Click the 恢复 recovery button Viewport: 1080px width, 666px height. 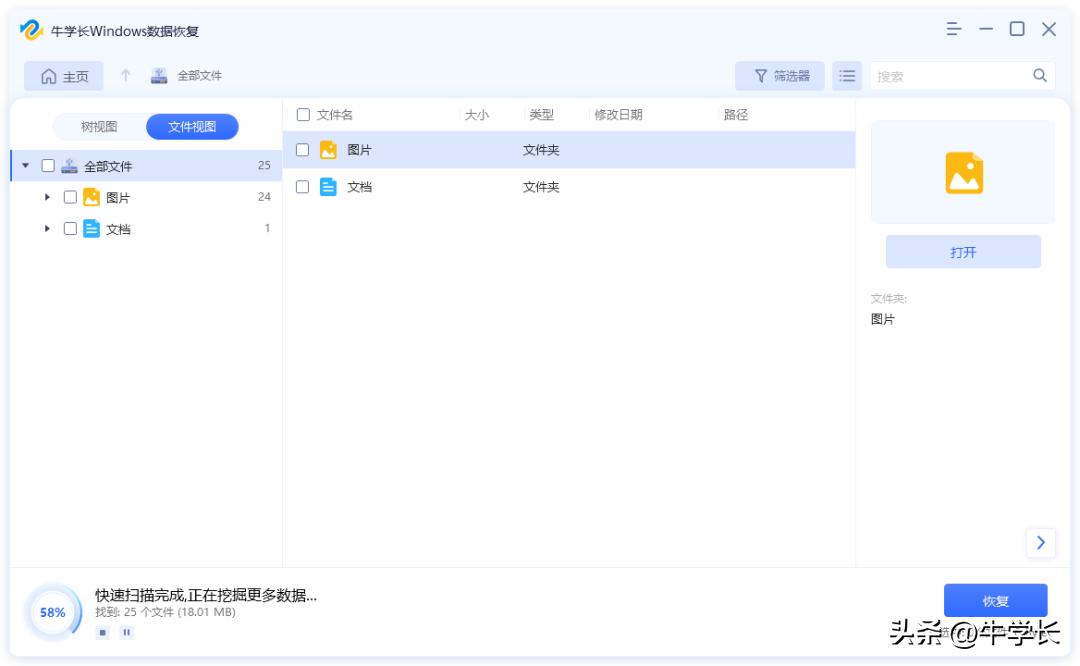pyautogui.click(x=995, y=600)
